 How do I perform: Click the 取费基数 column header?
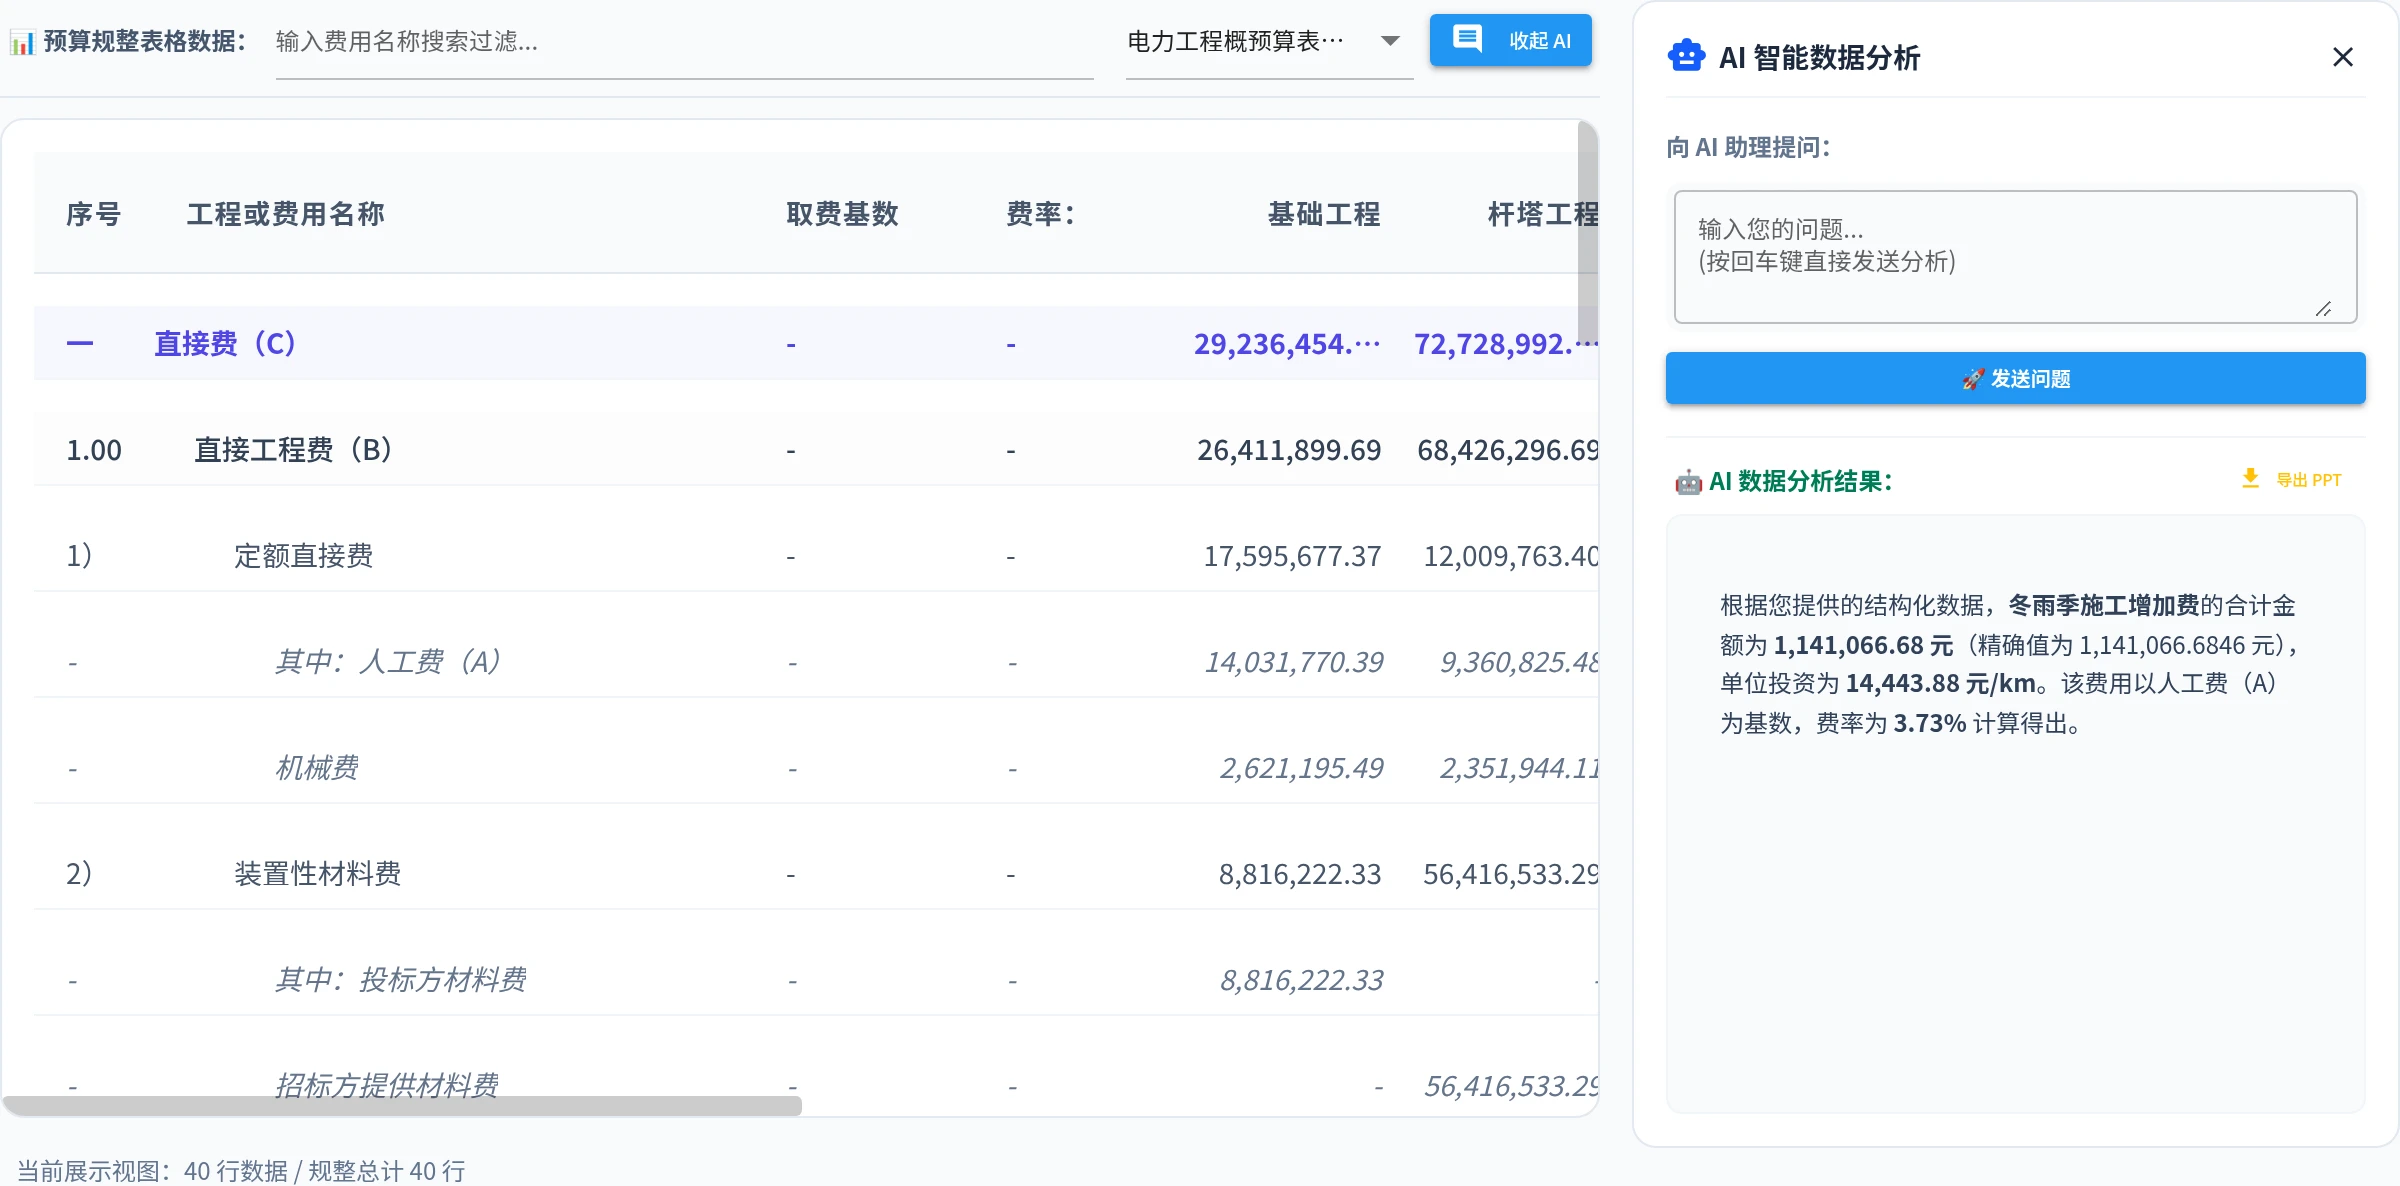click(x=842, y=214)
